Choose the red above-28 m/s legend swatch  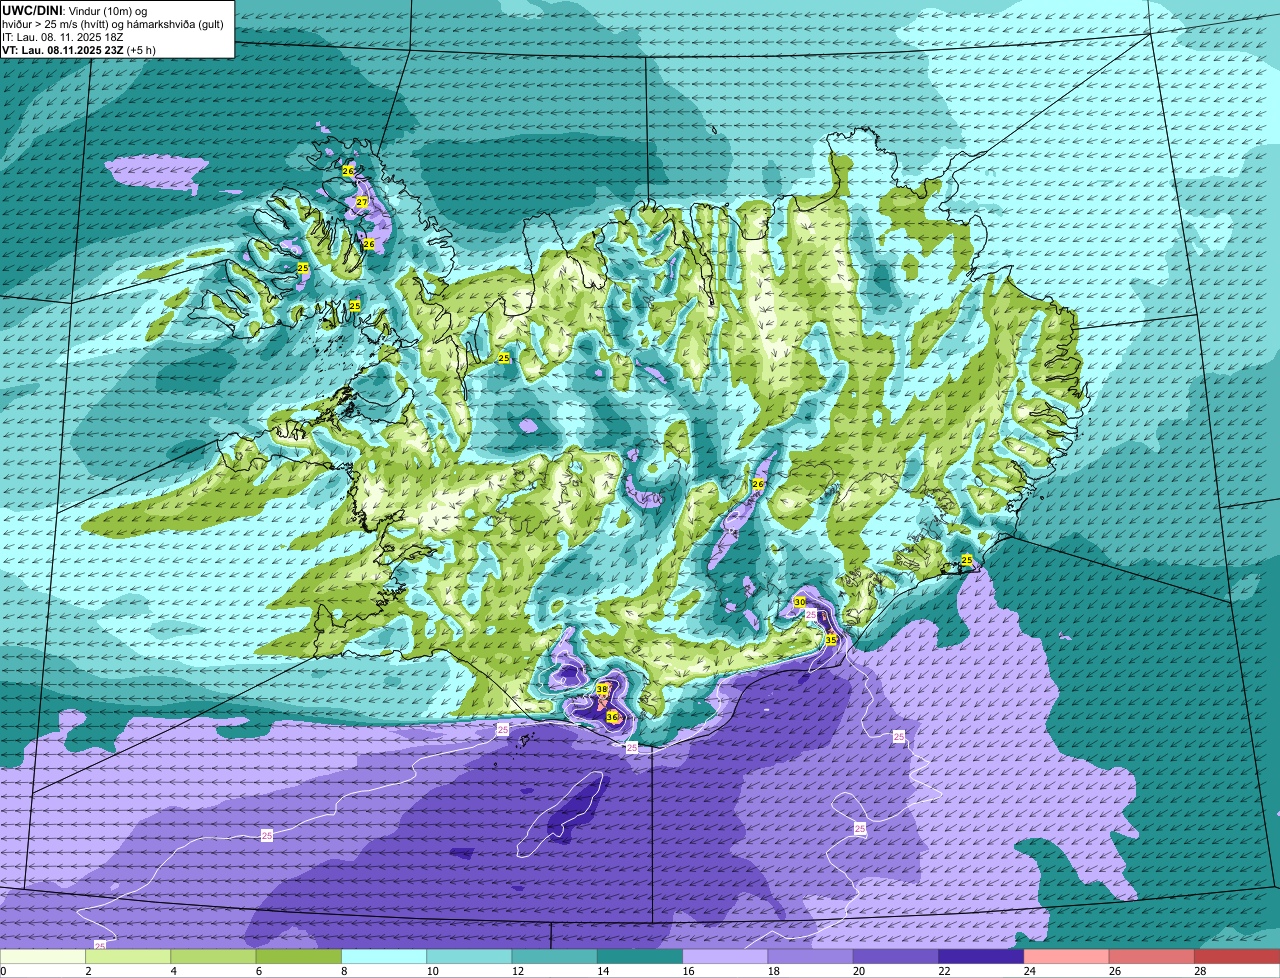[1237, 956]
